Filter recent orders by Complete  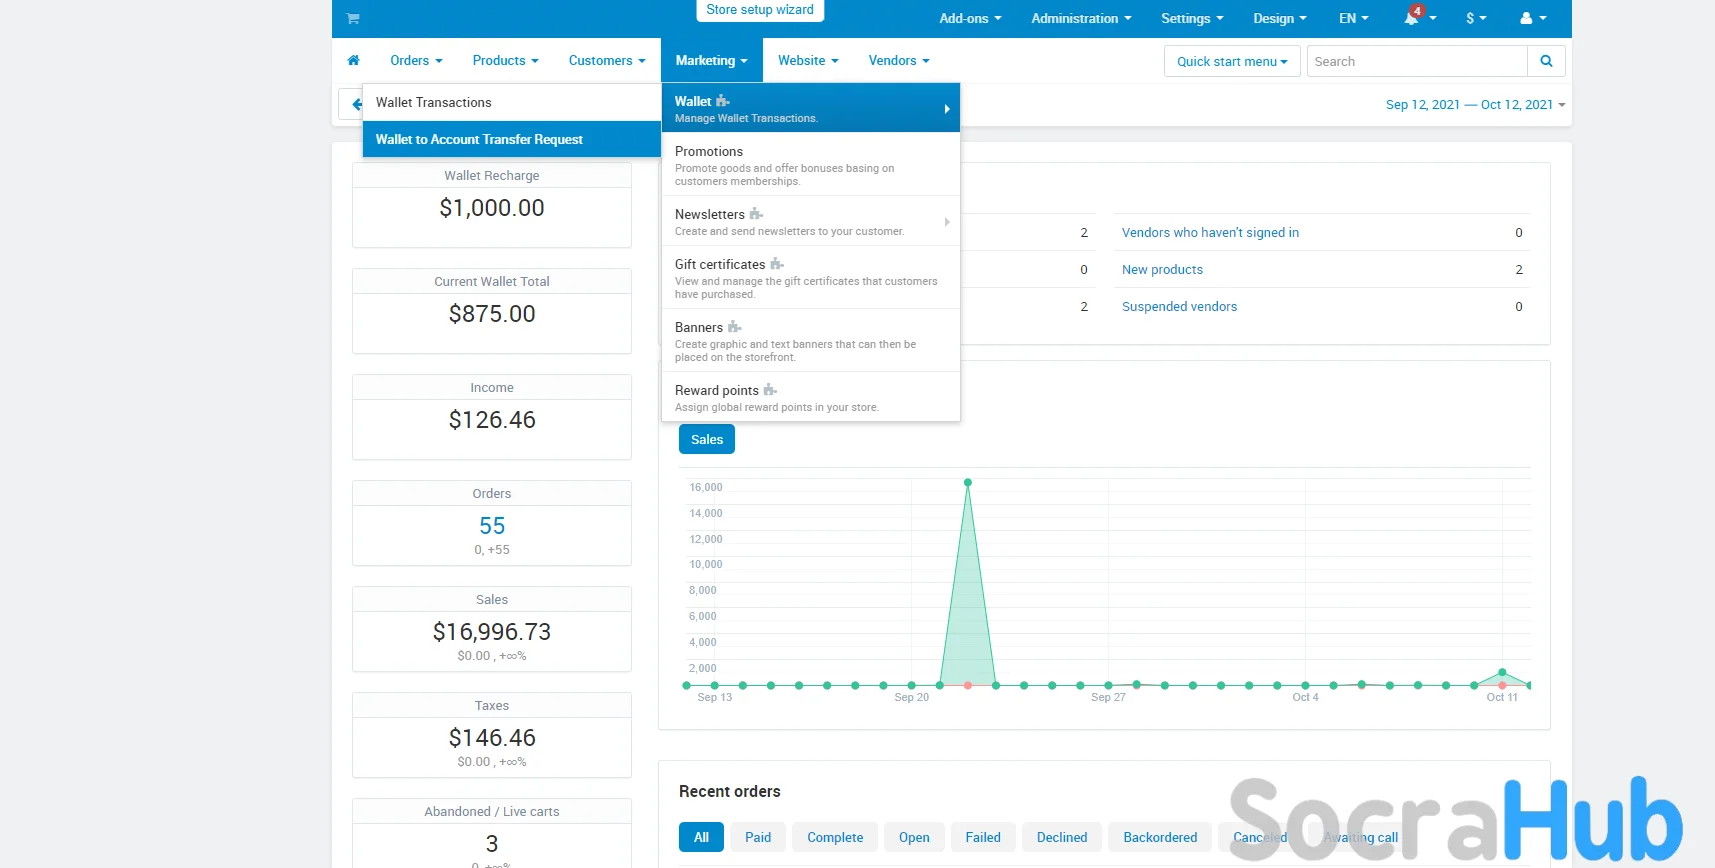834,837
